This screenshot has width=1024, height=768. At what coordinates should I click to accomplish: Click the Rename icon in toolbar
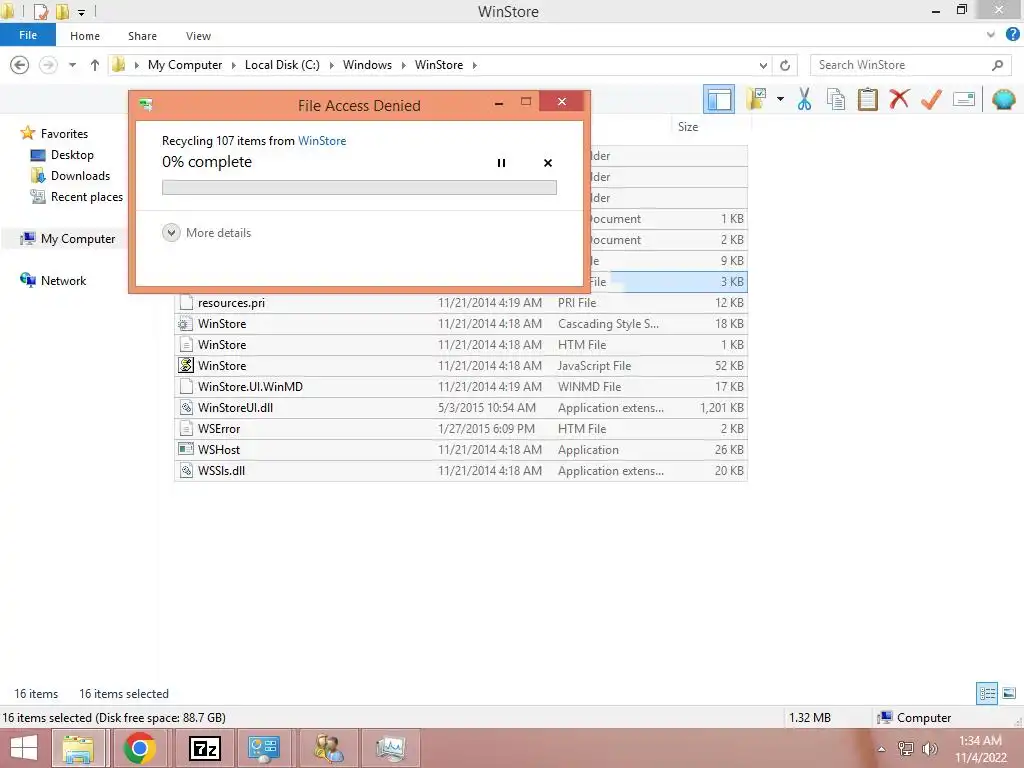[964, 100]
